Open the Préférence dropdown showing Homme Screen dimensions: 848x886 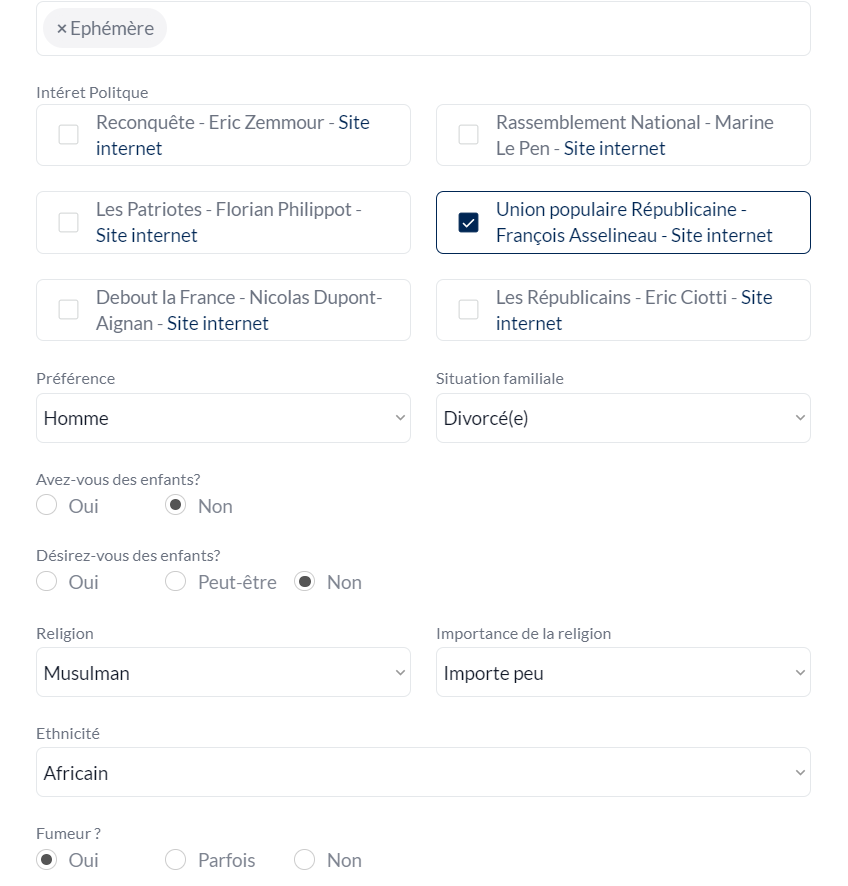point(223,418)
